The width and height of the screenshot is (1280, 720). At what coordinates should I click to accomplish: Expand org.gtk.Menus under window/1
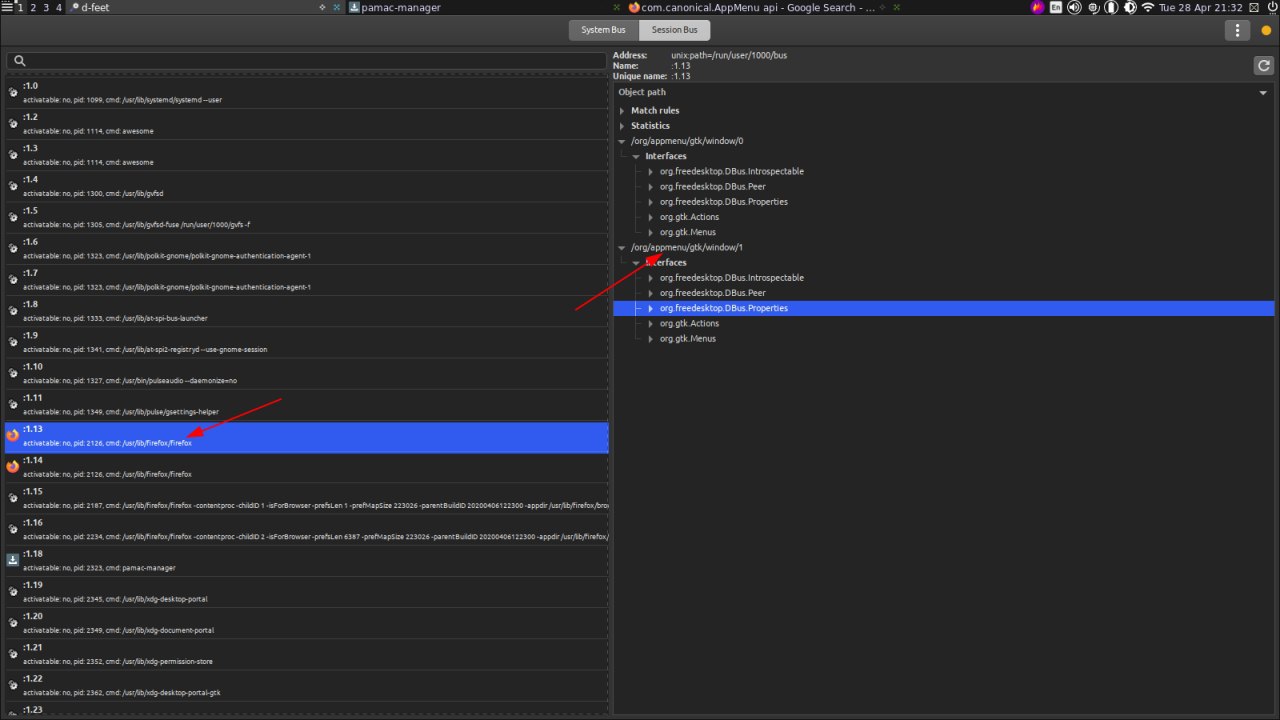coord(651,339)
